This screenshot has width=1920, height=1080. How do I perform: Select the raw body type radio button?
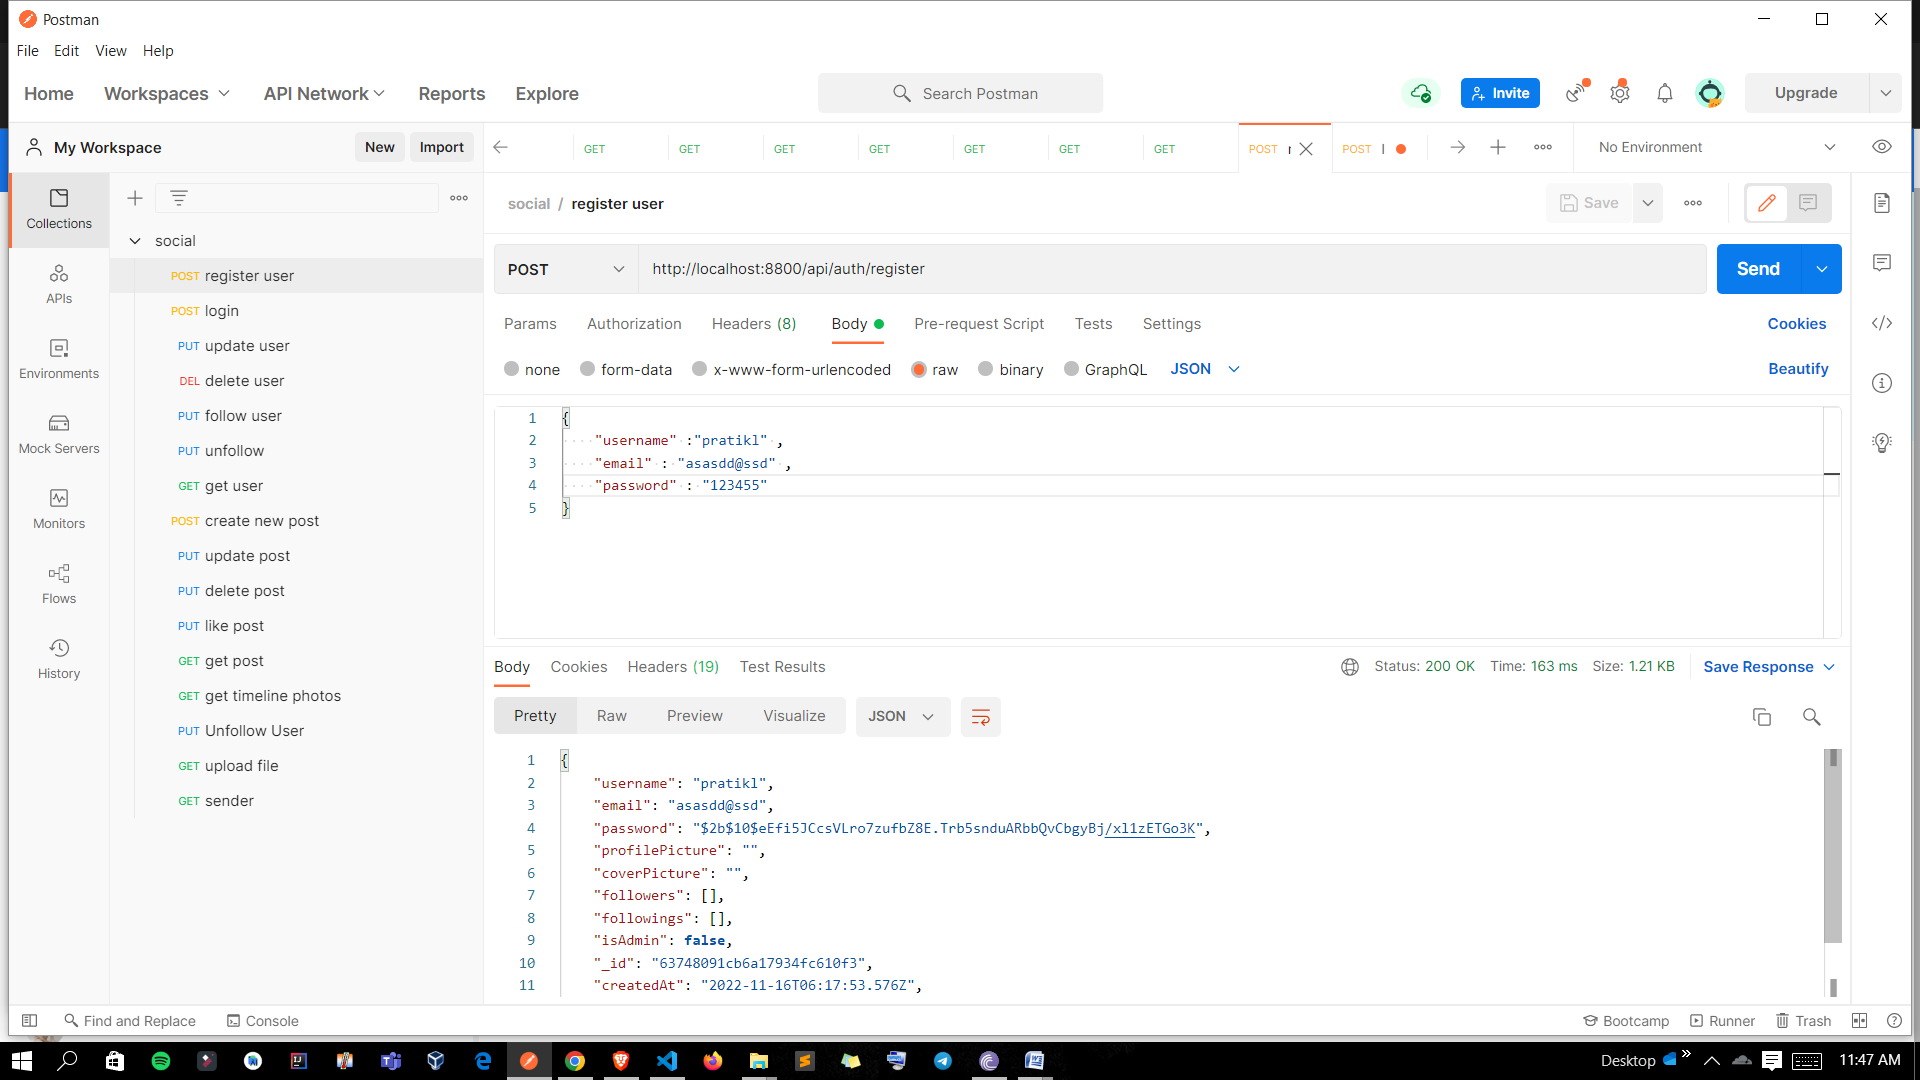pos(920,369)
